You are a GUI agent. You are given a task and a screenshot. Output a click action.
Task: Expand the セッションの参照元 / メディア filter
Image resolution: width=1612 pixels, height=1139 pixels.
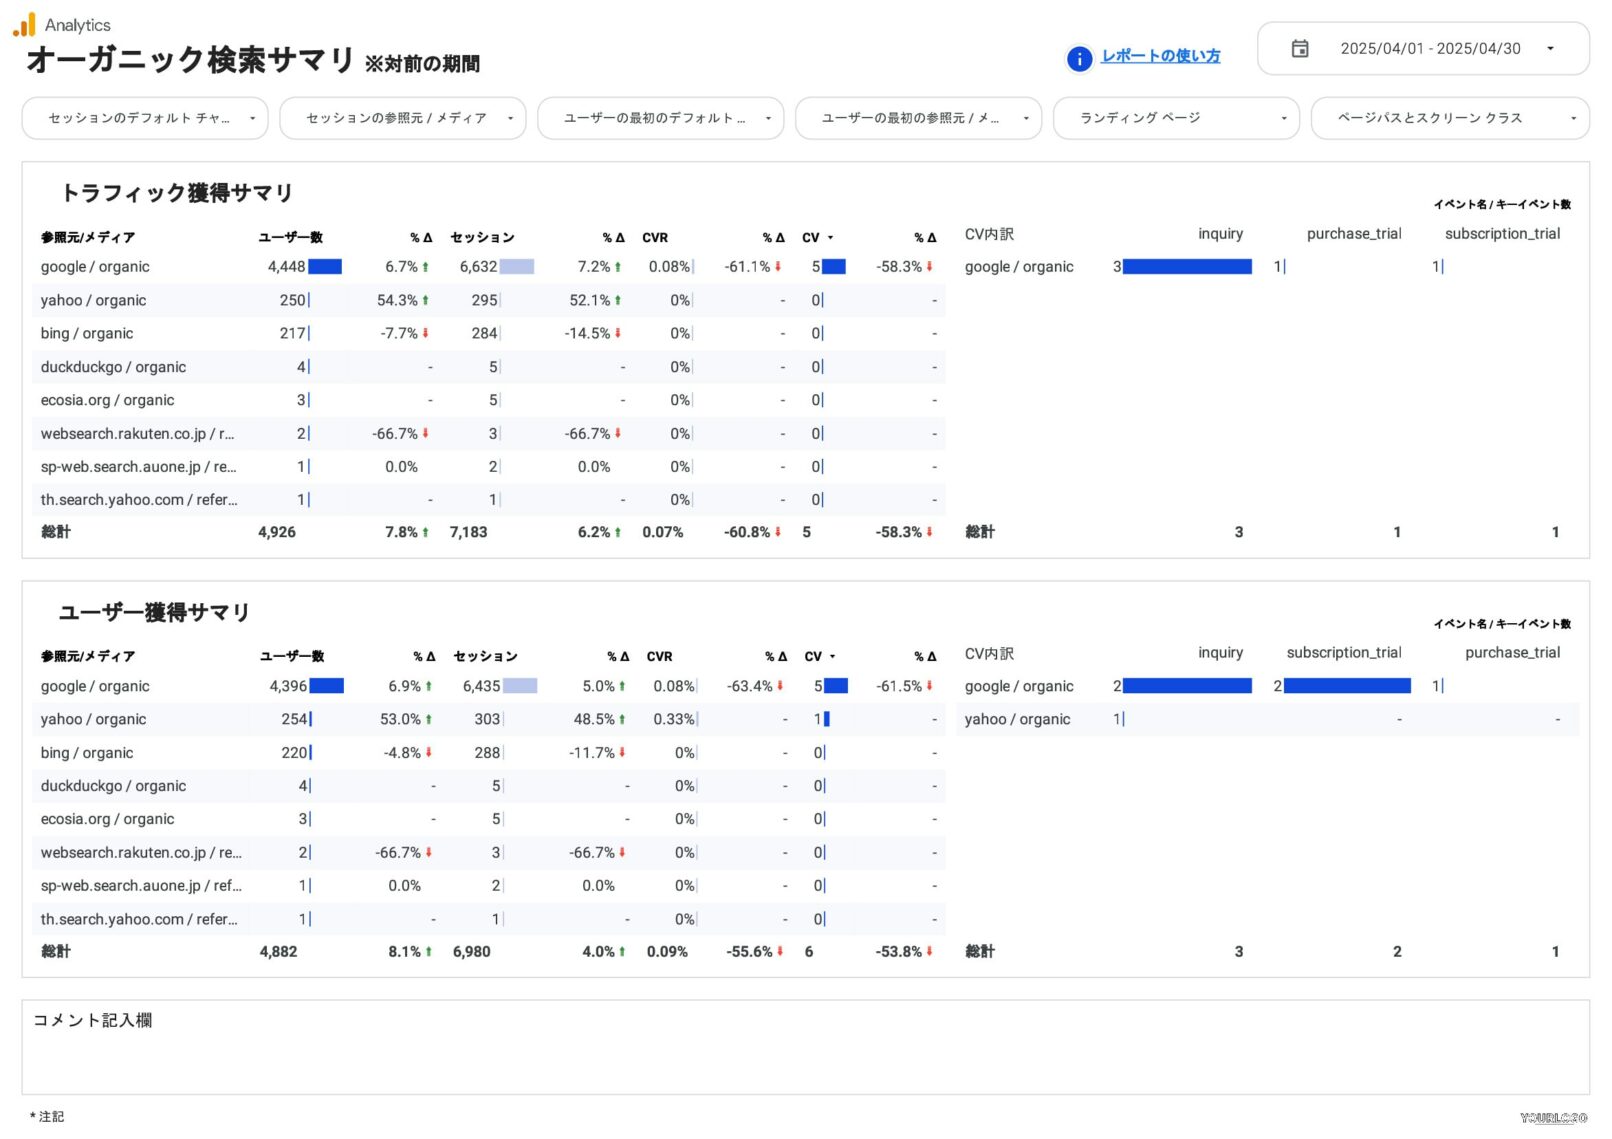[x=402, y=118]
